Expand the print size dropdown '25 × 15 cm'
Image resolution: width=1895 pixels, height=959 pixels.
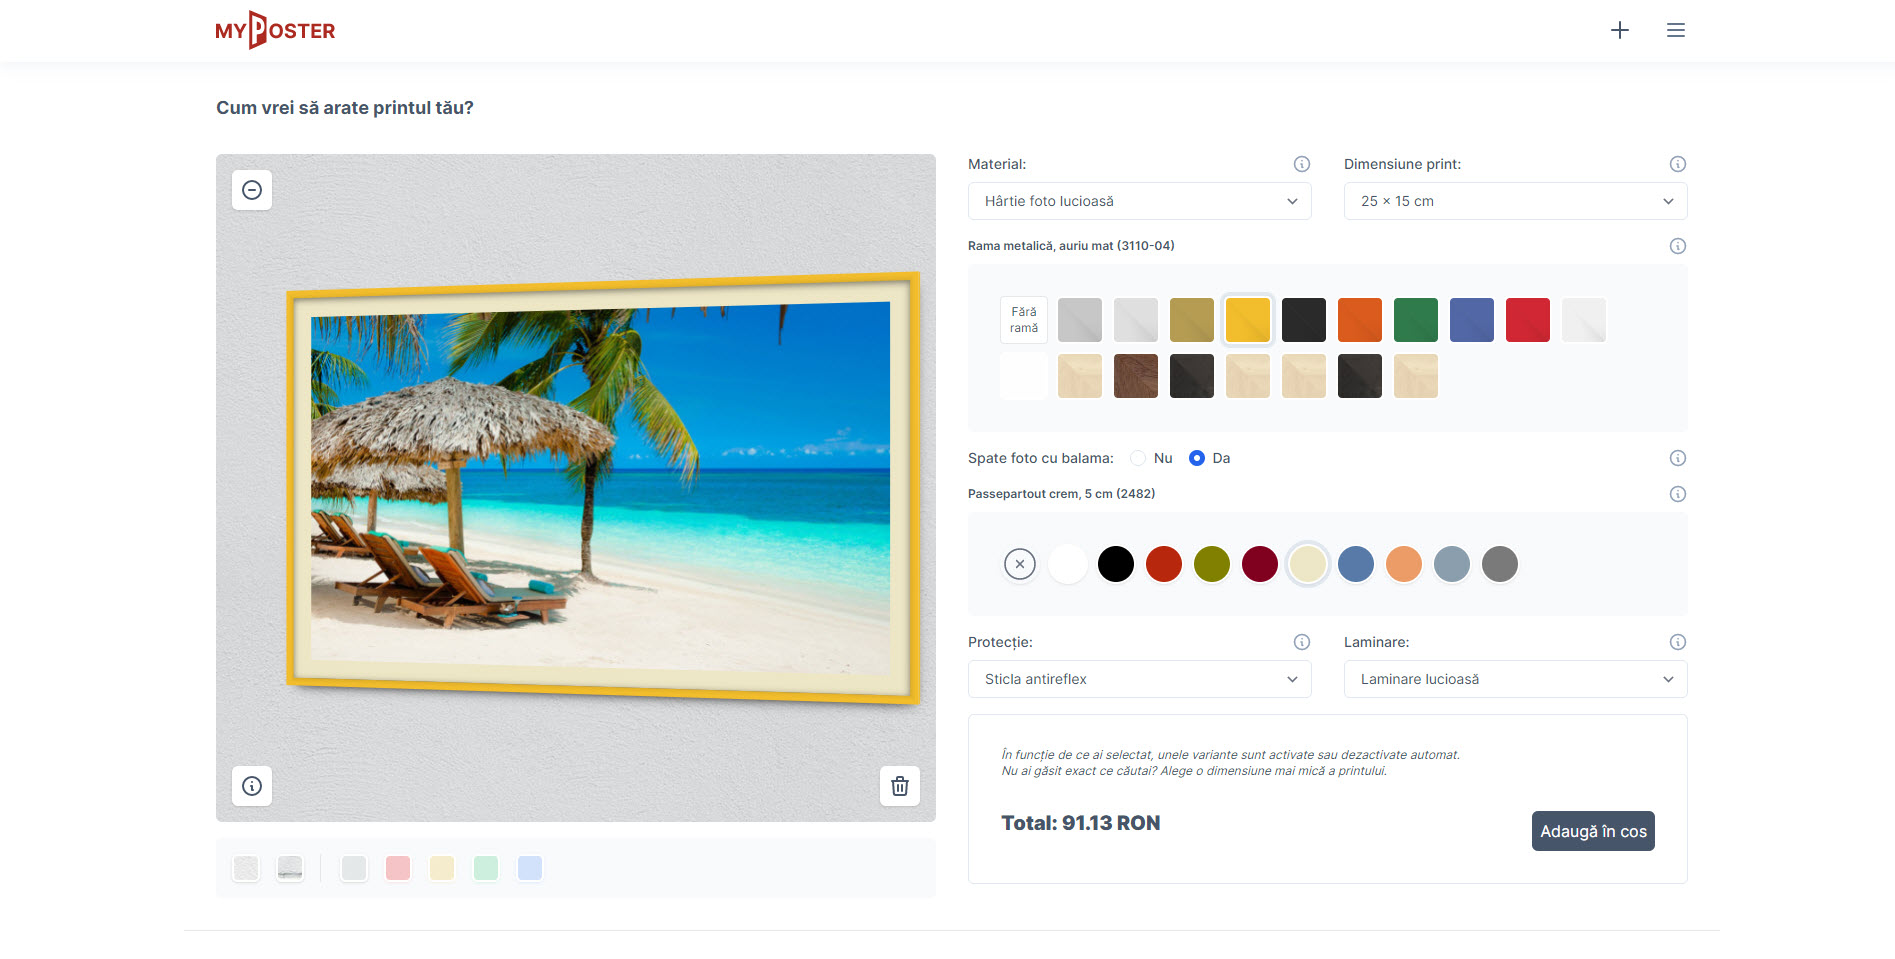point(1516,201)
